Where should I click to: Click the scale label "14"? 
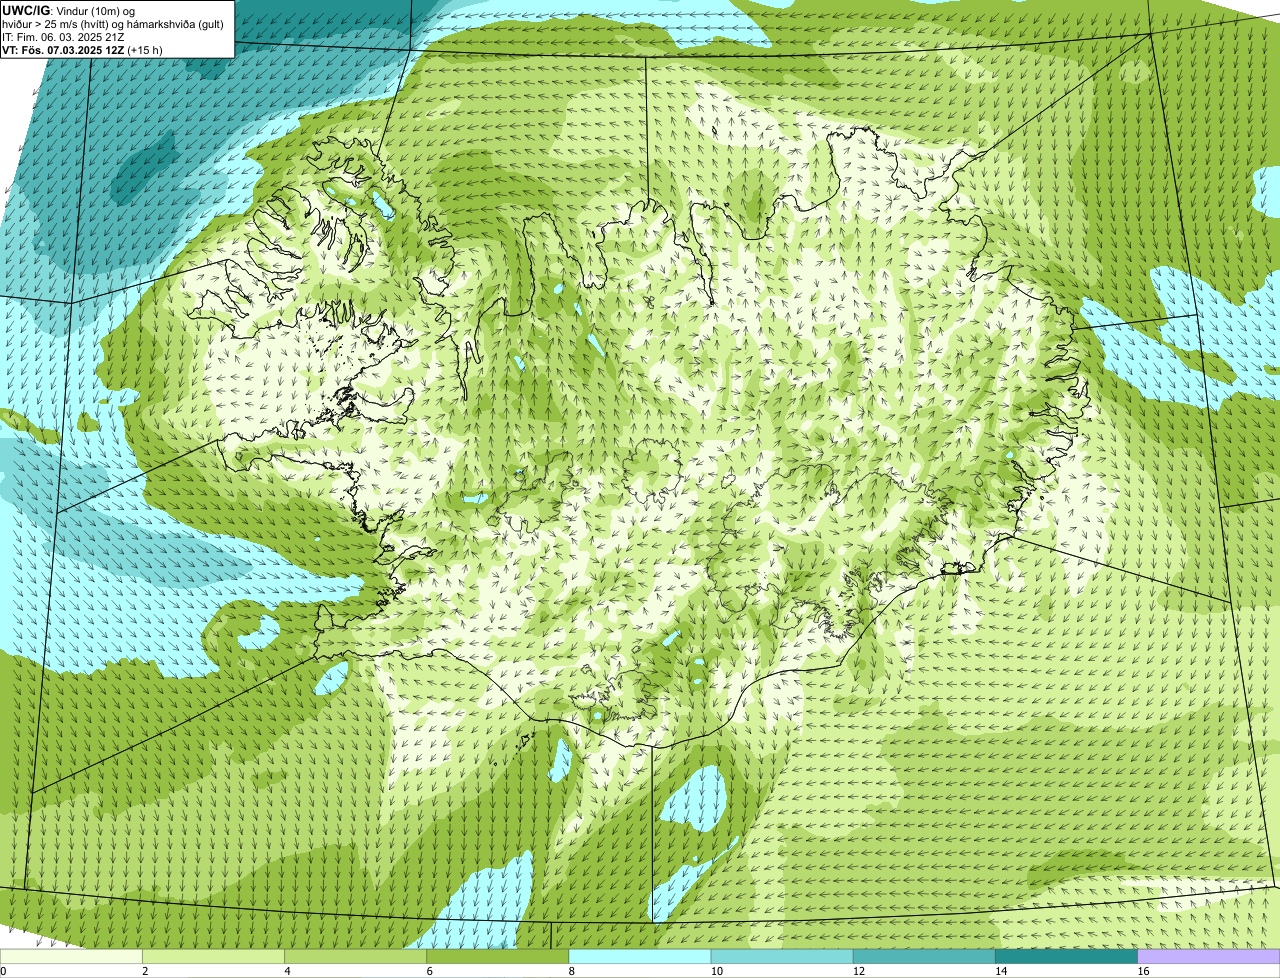(1000, 971)
